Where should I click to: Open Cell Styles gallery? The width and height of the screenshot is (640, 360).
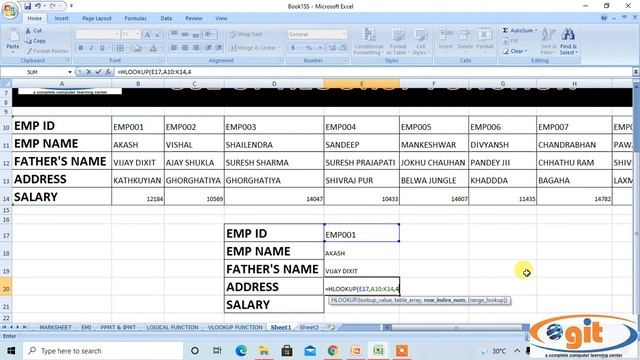coord(420,41)
